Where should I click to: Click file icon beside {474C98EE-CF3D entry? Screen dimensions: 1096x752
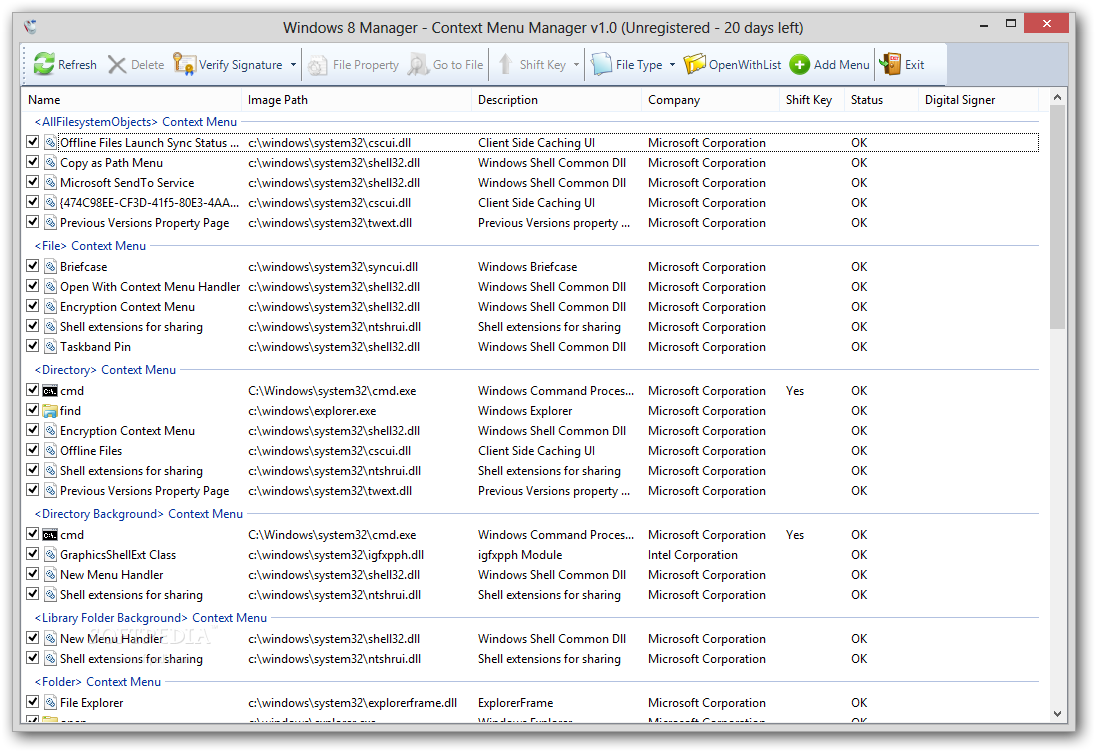[50, 203]
